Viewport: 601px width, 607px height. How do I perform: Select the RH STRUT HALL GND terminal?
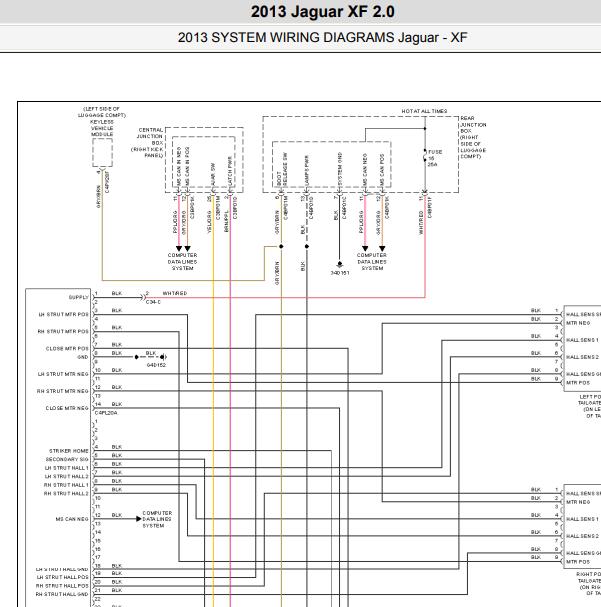coord(62,594)
